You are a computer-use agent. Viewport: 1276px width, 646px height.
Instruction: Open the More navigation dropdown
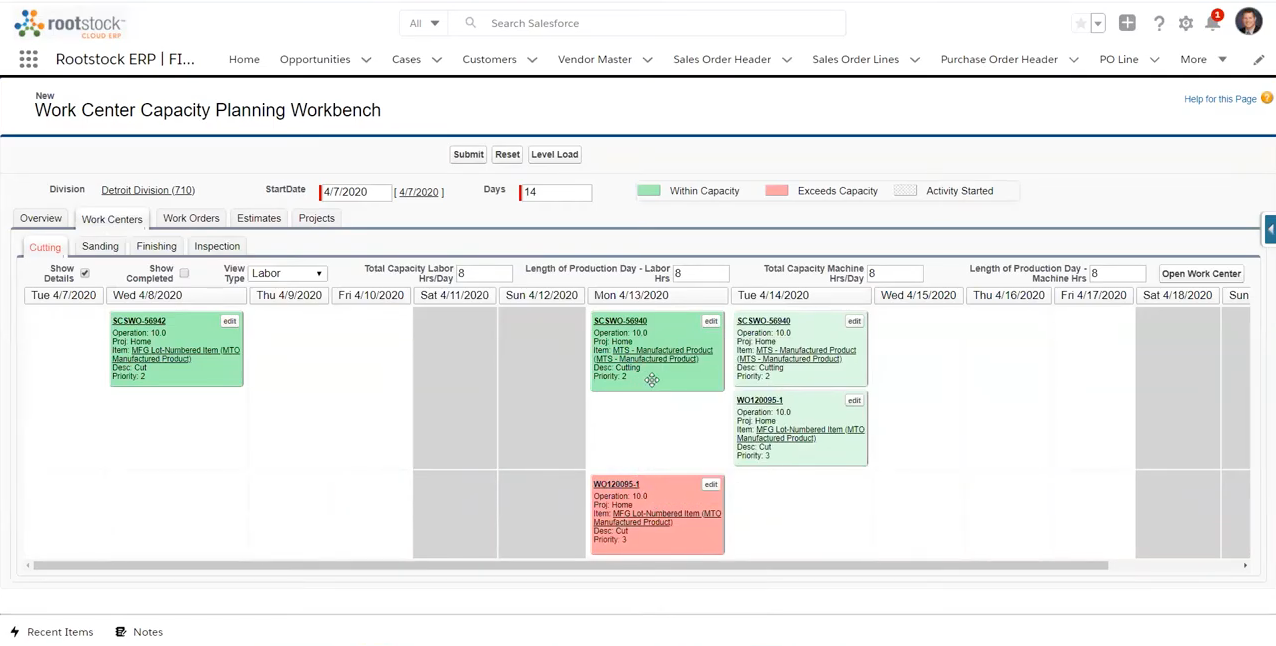(x=1203, y=59)
